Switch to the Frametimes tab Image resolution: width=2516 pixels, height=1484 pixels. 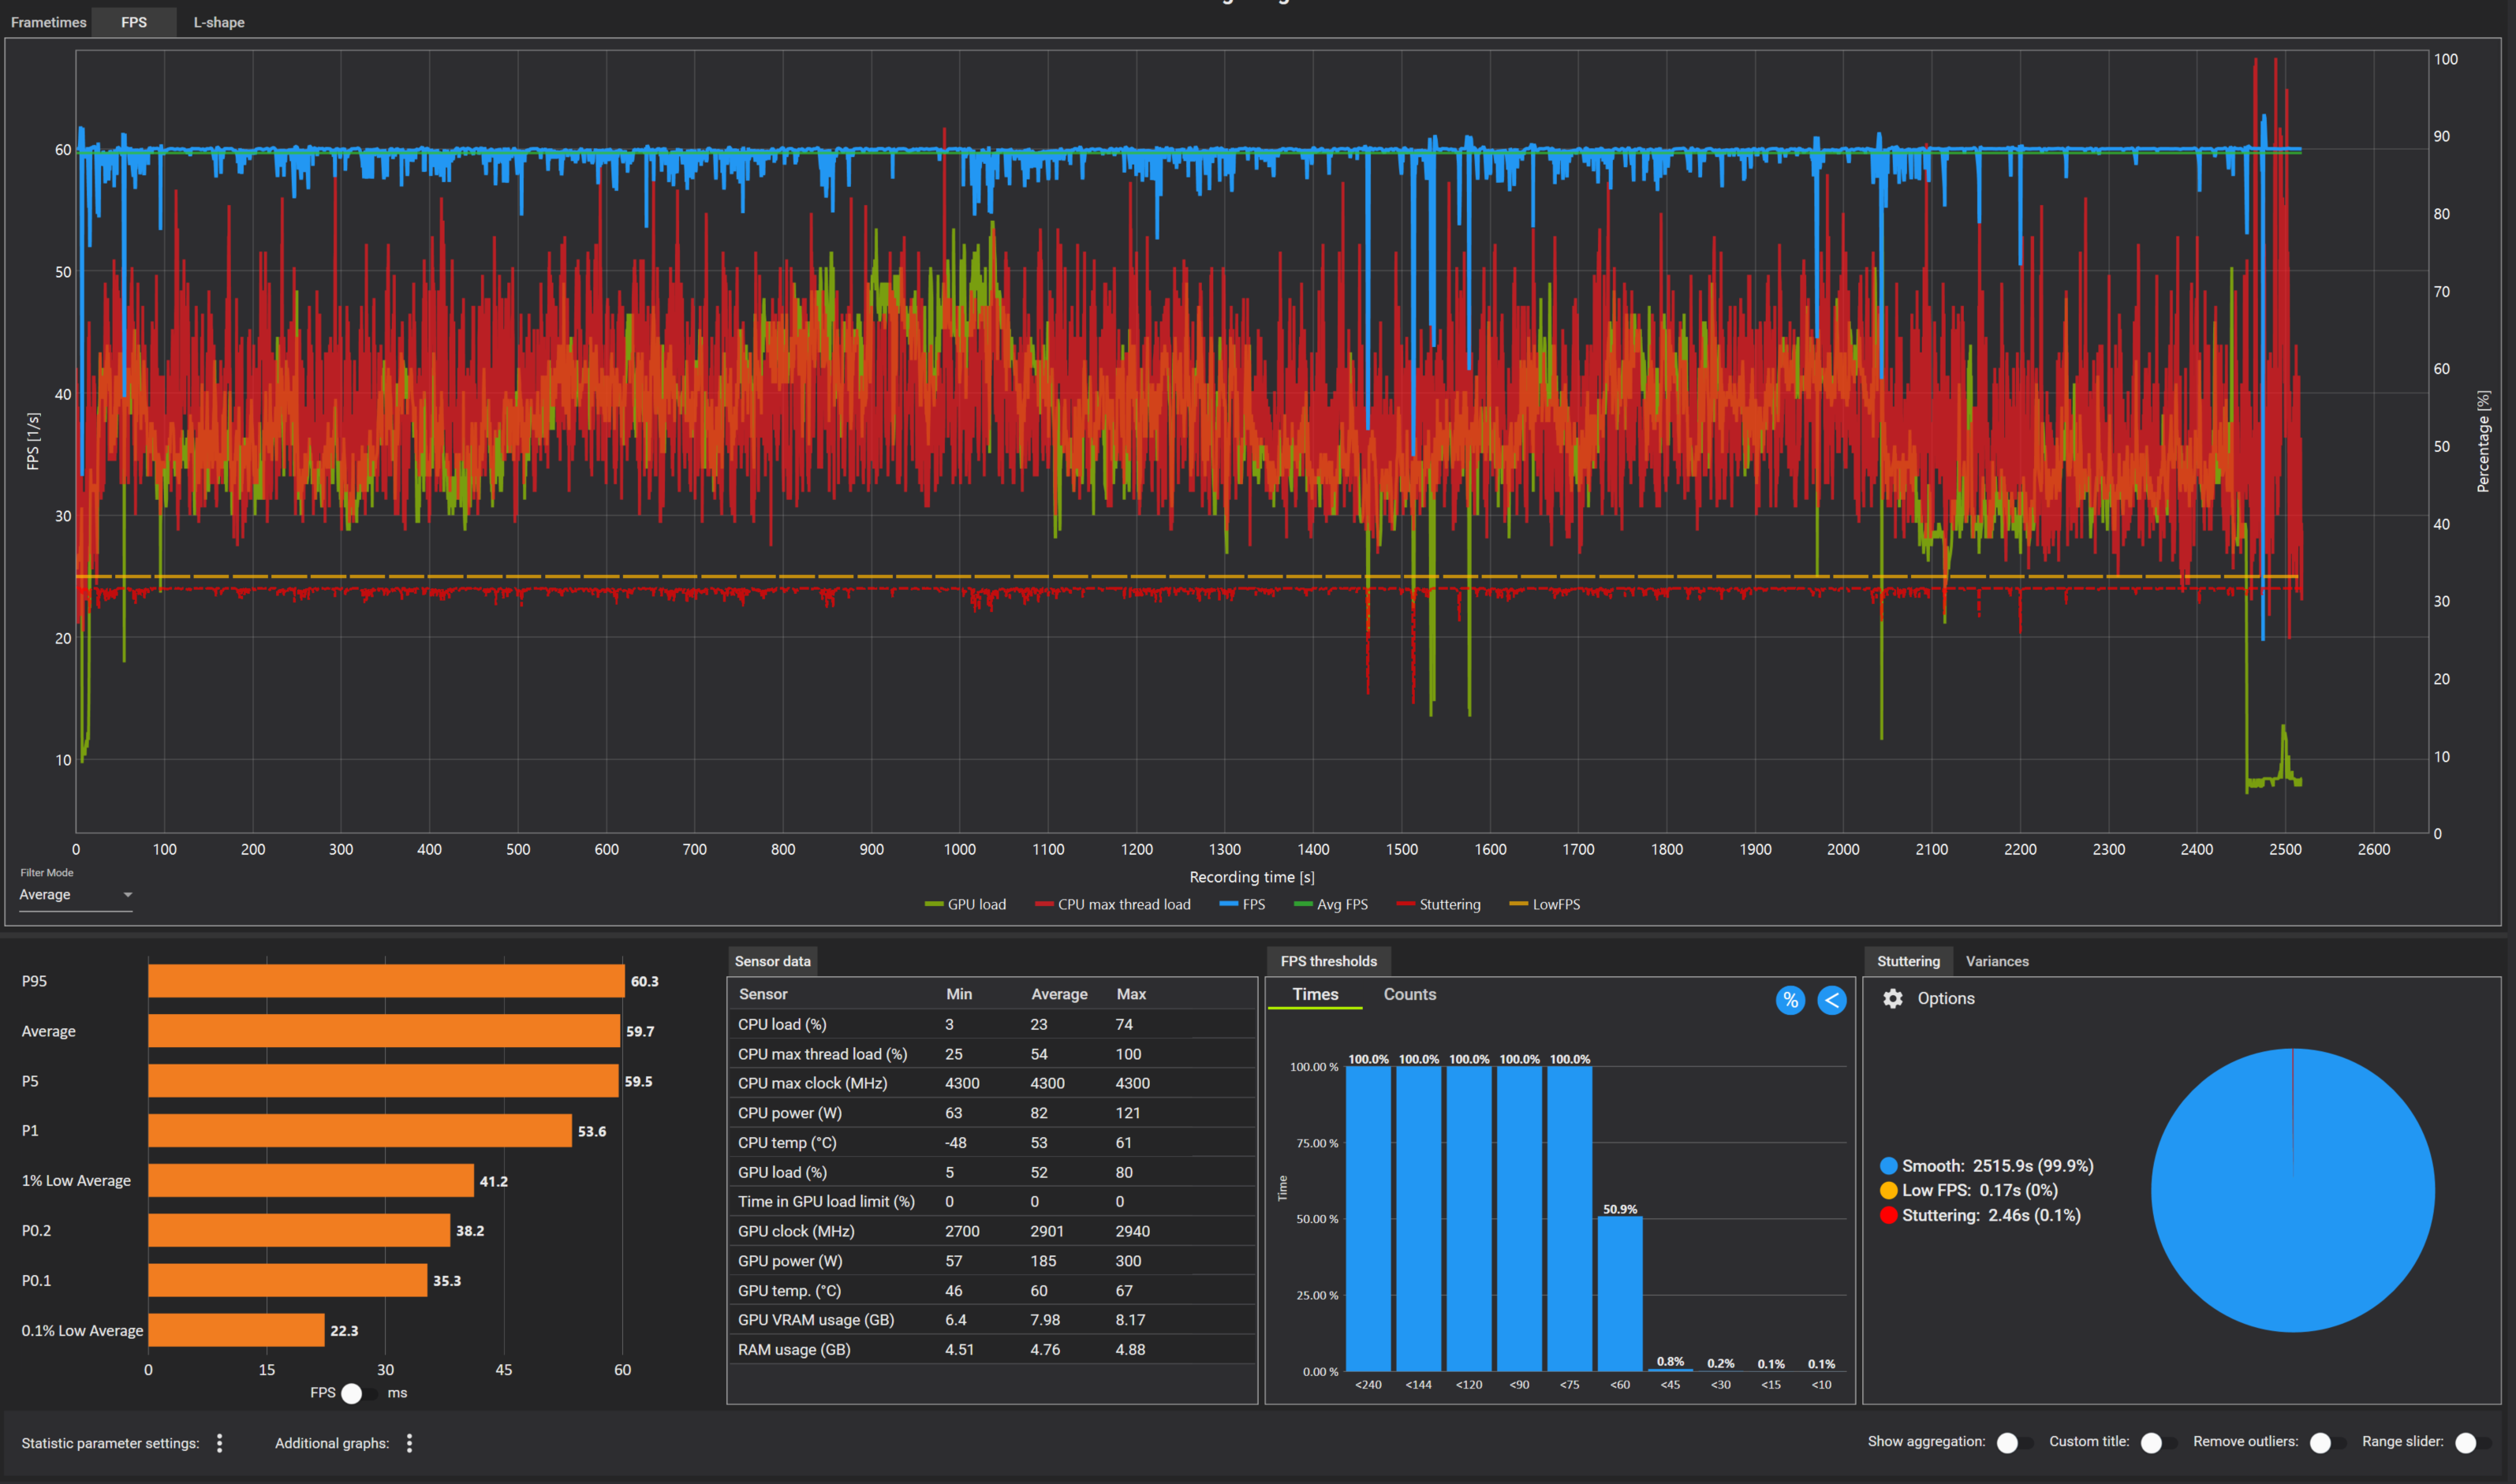coord(48,22)
